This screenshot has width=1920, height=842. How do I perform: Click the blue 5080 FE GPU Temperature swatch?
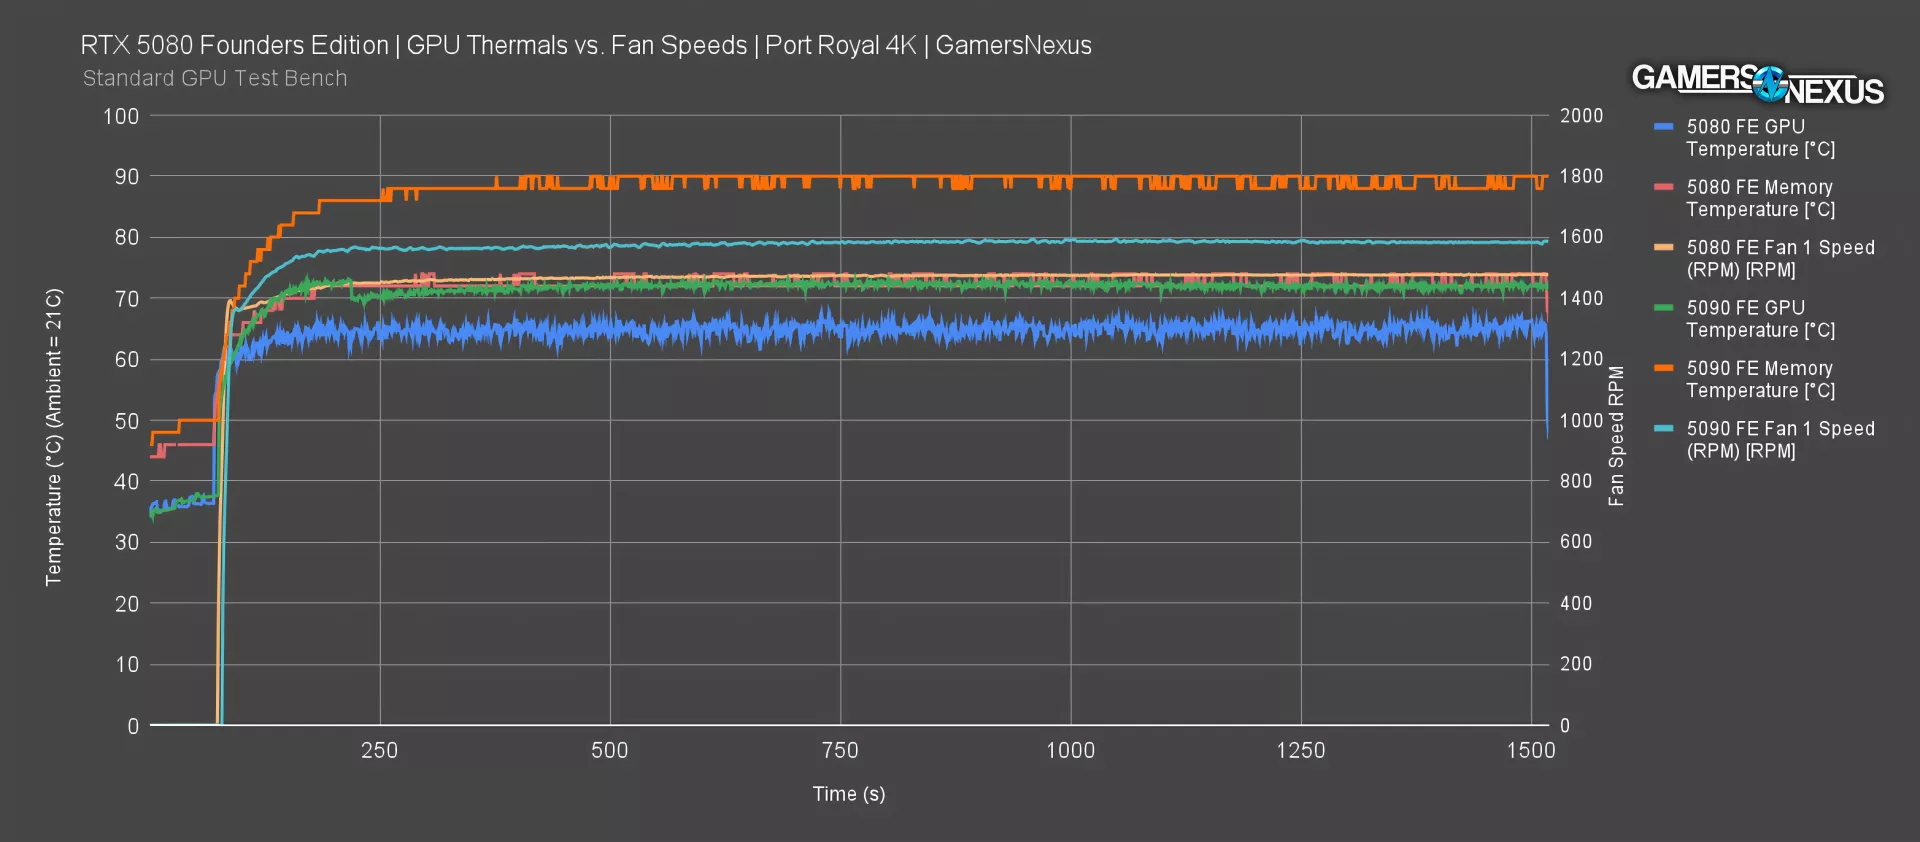(x=1664, y=127)
